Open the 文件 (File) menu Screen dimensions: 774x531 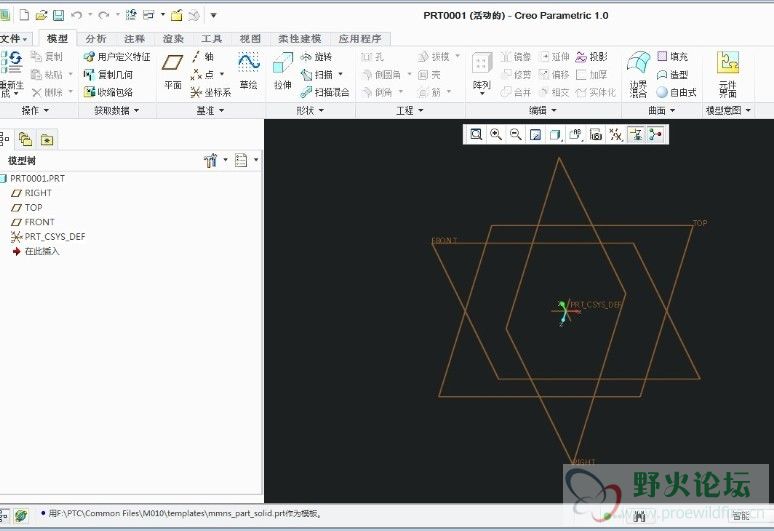pos(14,38)
